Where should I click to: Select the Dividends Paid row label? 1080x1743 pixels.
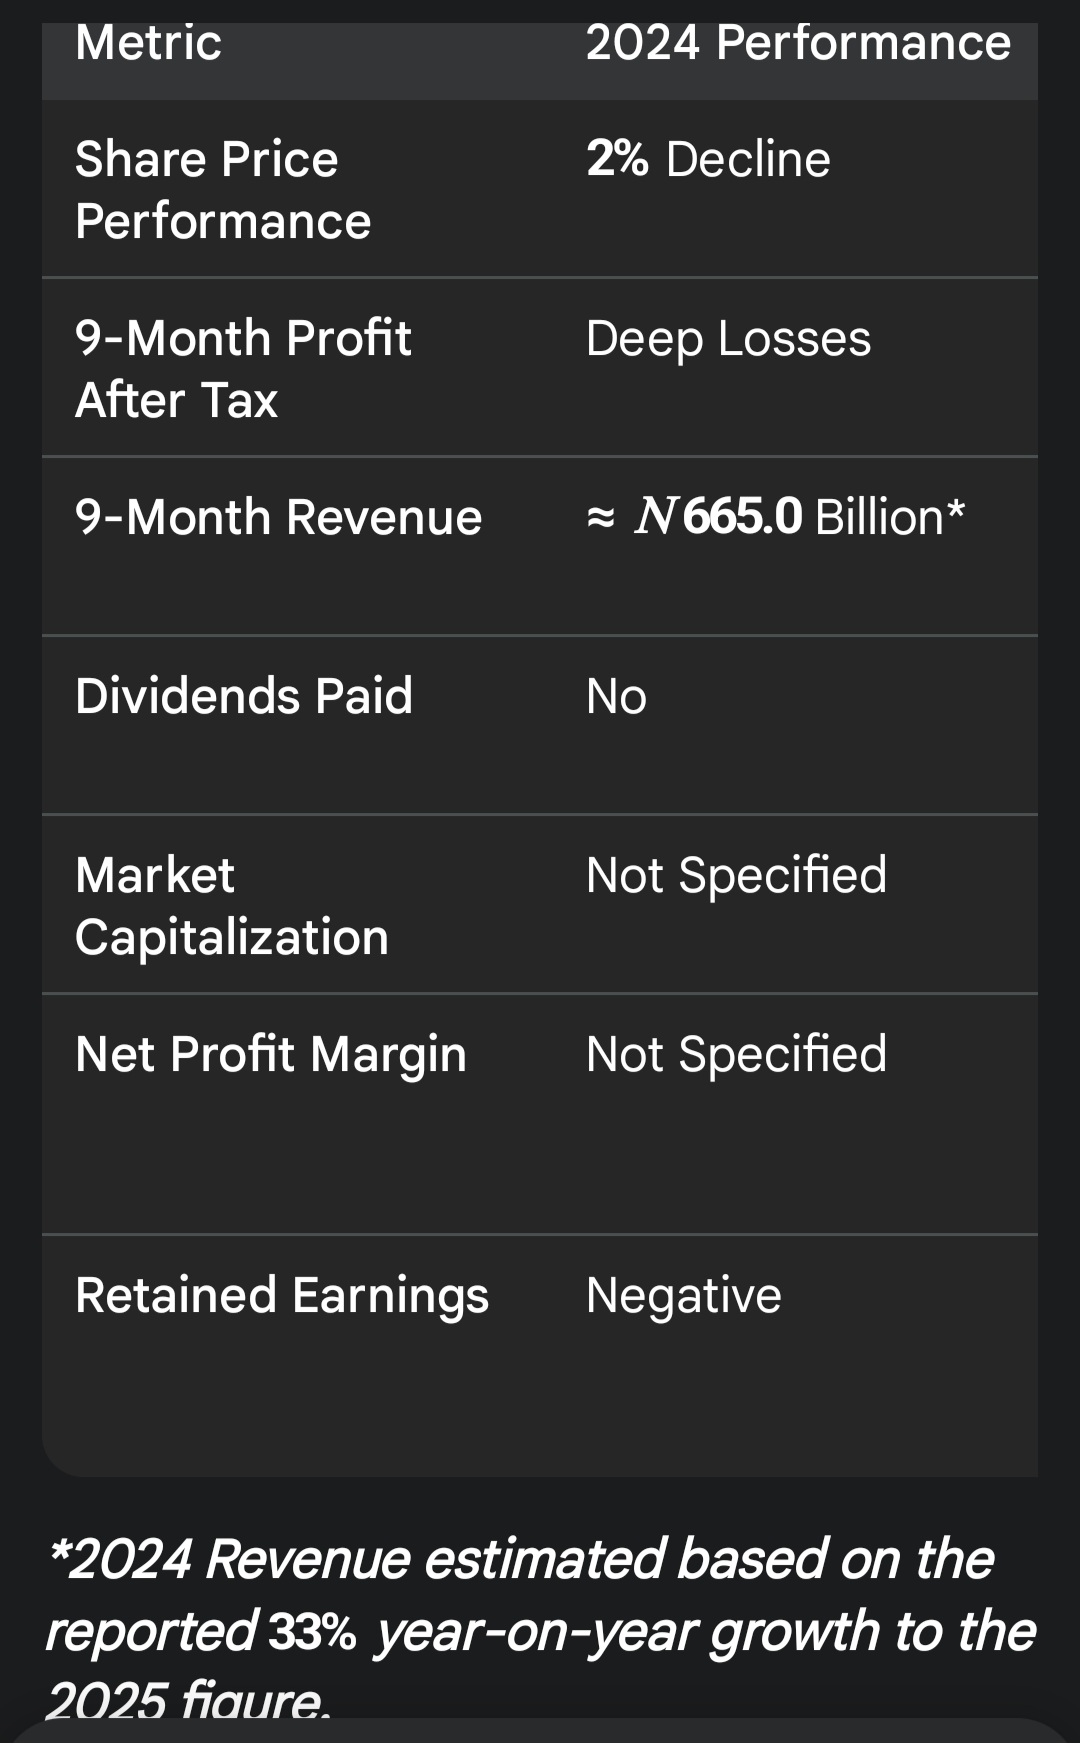coord(243,696)
